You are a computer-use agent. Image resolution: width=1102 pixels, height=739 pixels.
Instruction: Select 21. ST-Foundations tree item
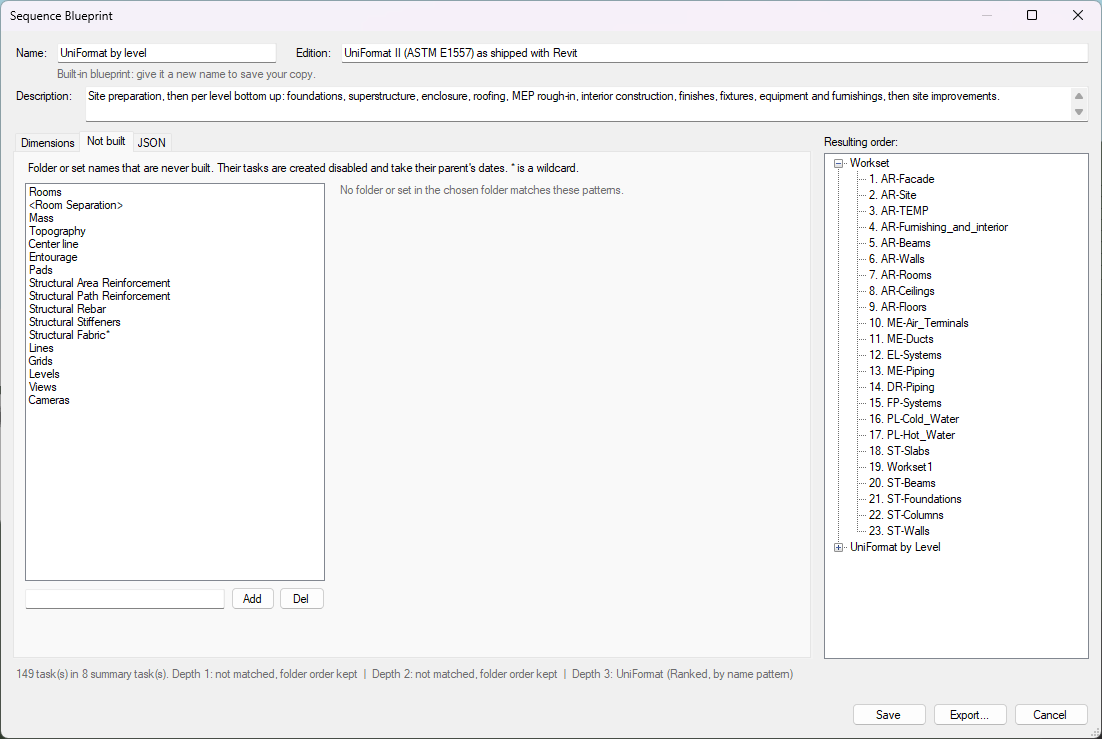[x=915, y=499]
